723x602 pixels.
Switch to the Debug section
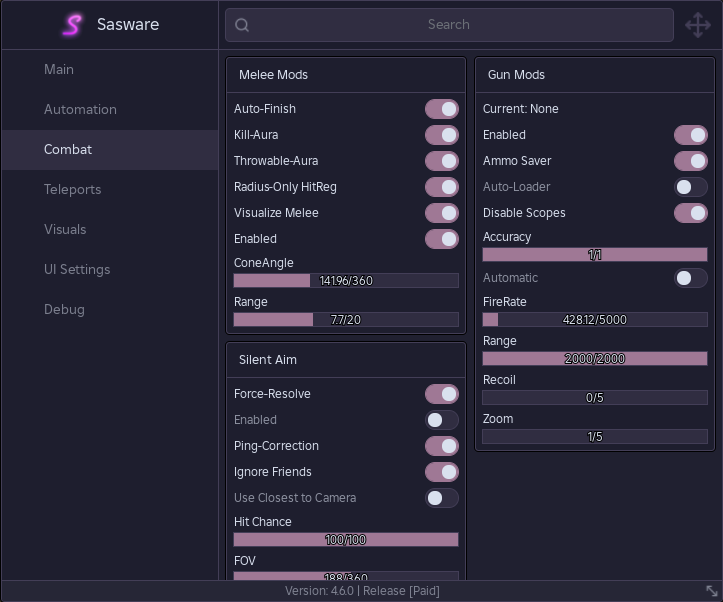pyautogui.click(x=64, y=309)
